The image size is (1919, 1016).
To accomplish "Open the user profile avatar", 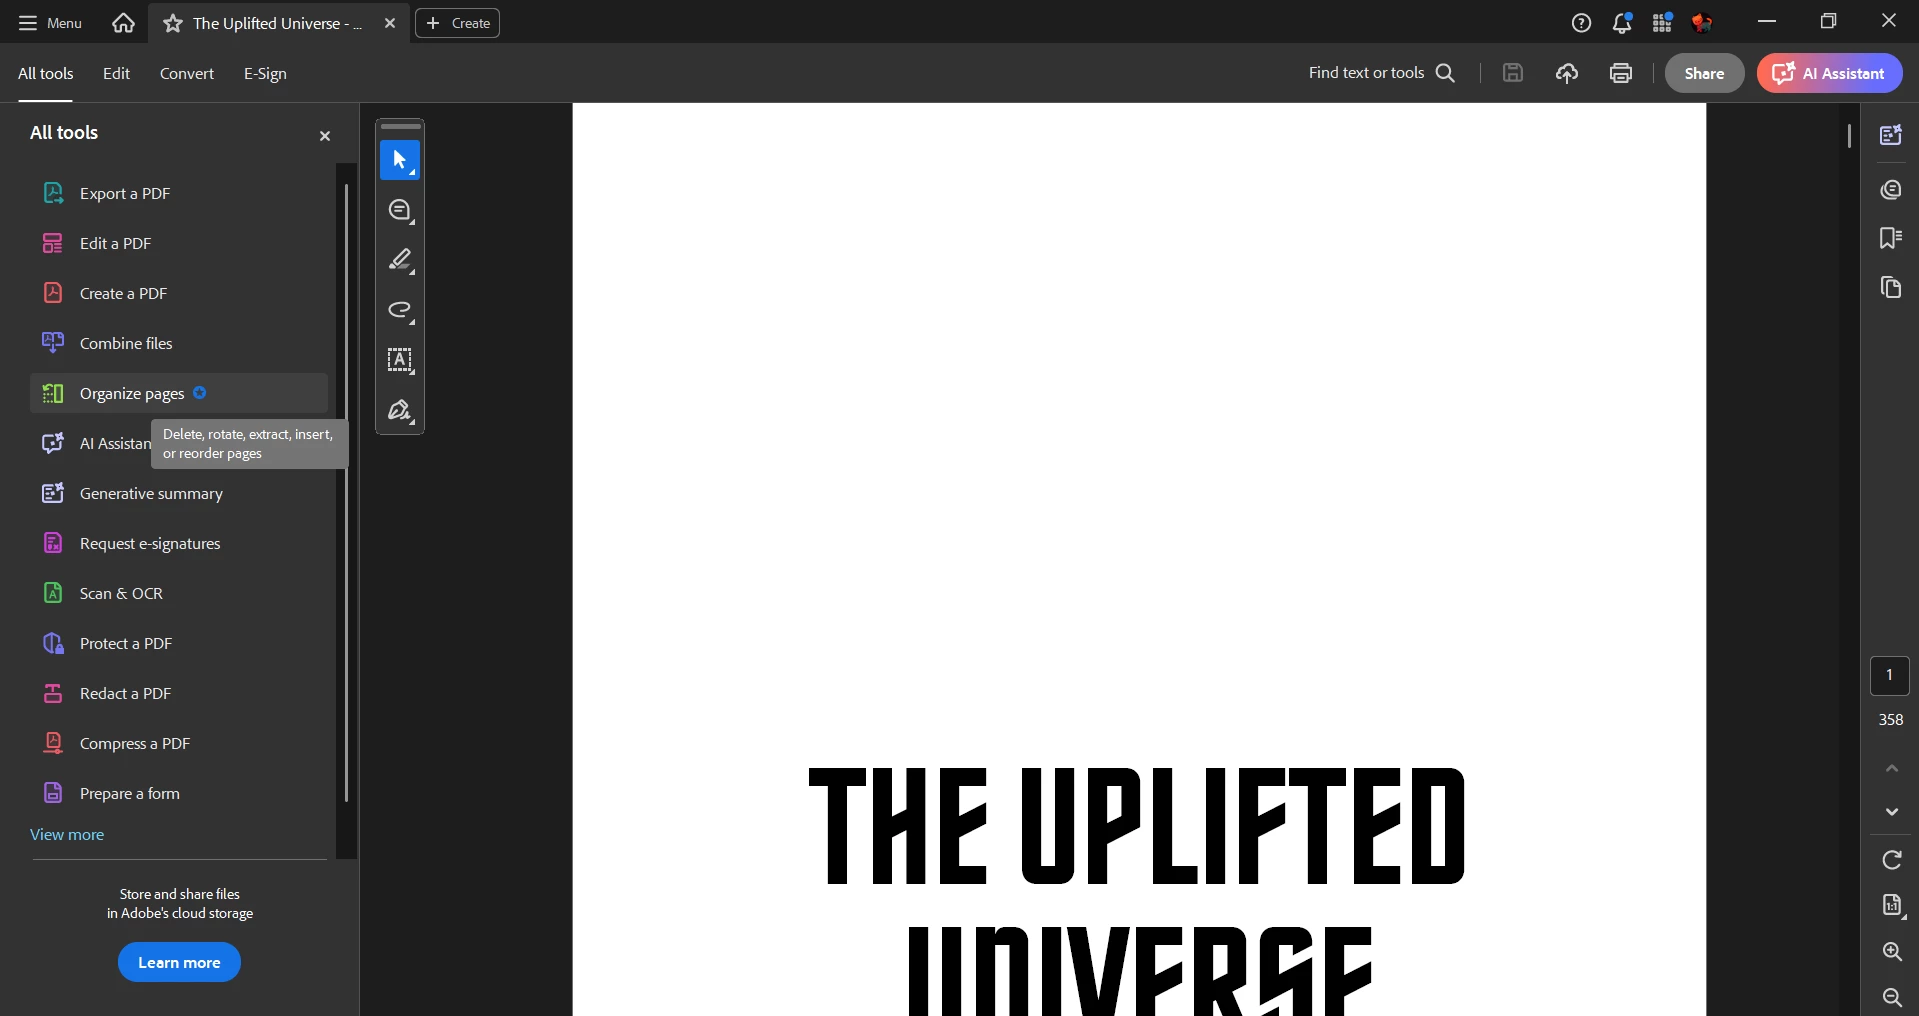I will (1702, 22).
